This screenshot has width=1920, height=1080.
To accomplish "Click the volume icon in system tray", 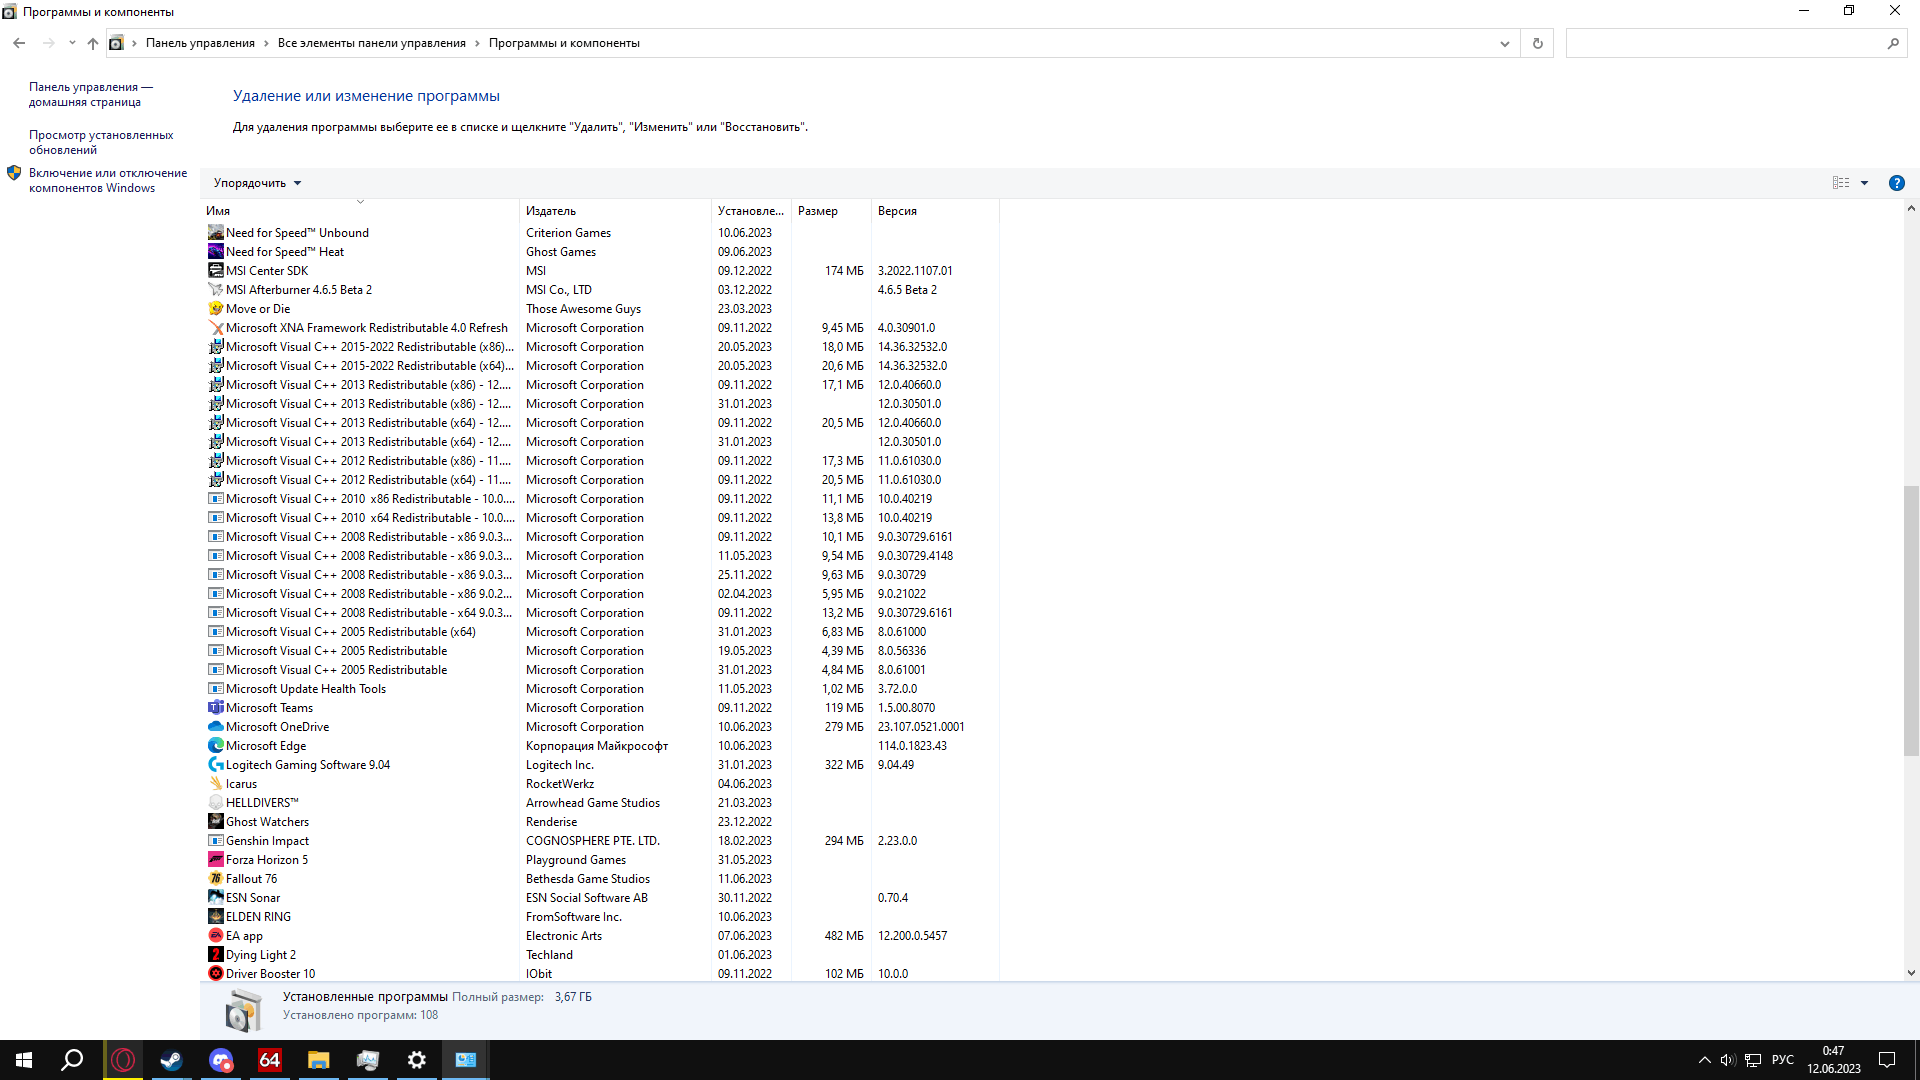I will 1727,1060.
